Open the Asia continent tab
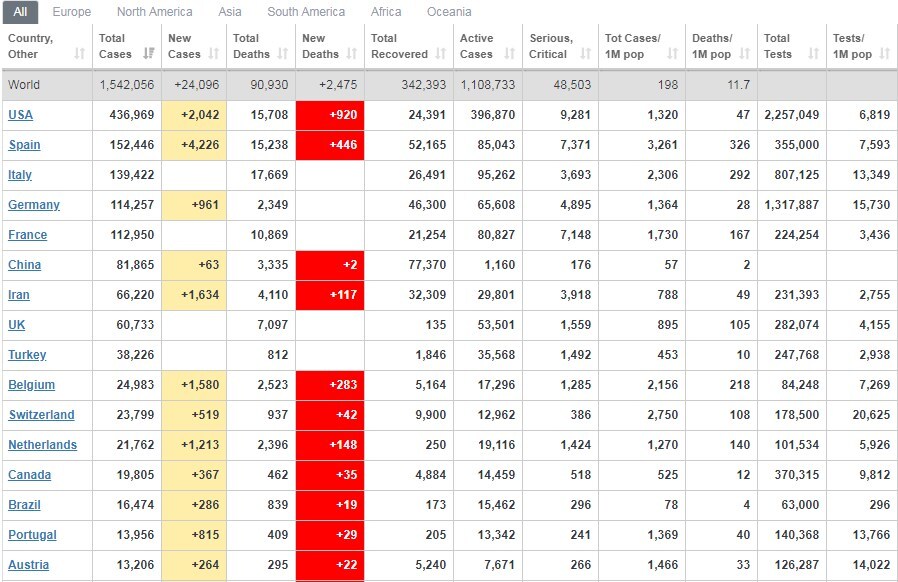 pyautogui.click(x=230, y=12)
